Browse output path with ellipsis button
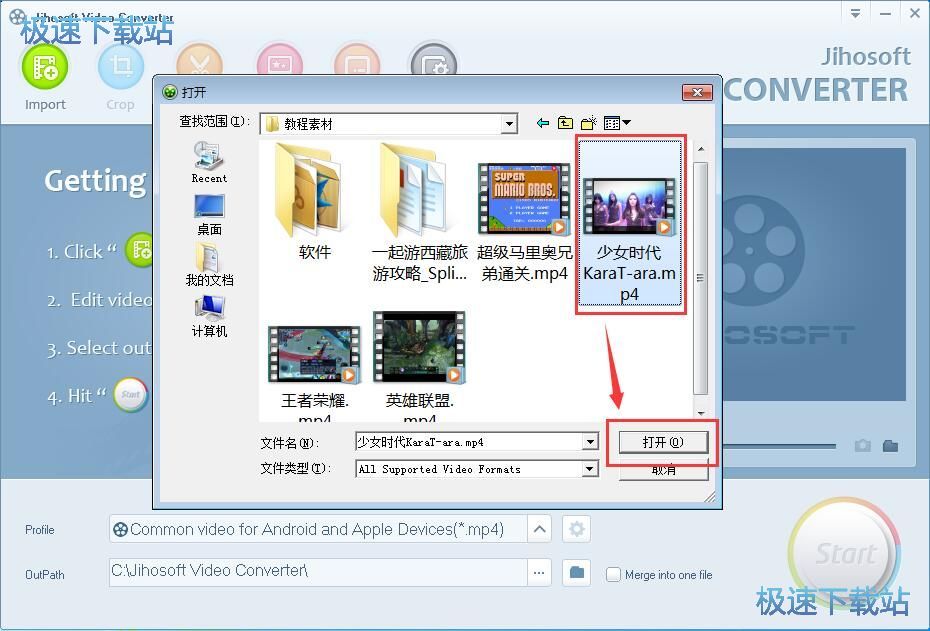930x631 pixels. tap(539, 572)
